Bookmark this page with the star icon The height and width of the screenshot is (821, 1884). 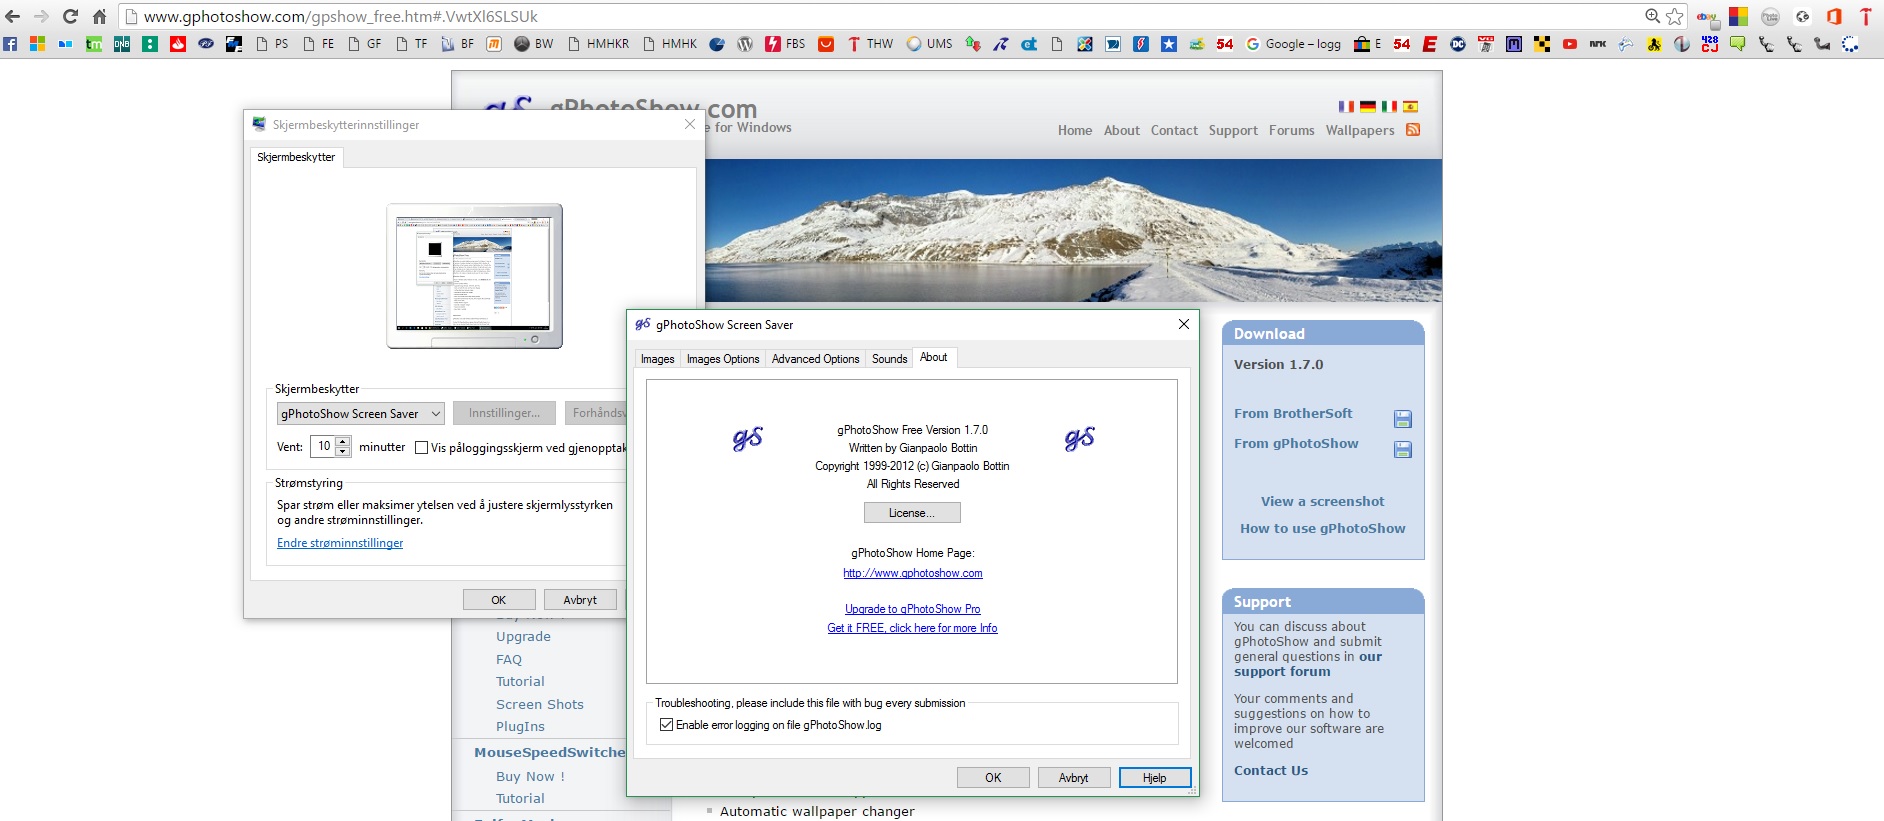1675,16
